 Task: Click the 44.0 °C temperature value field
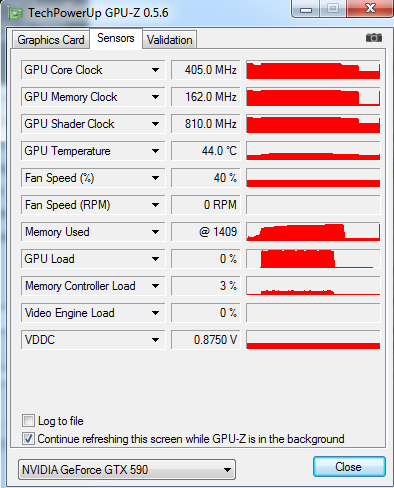[206, 151]
